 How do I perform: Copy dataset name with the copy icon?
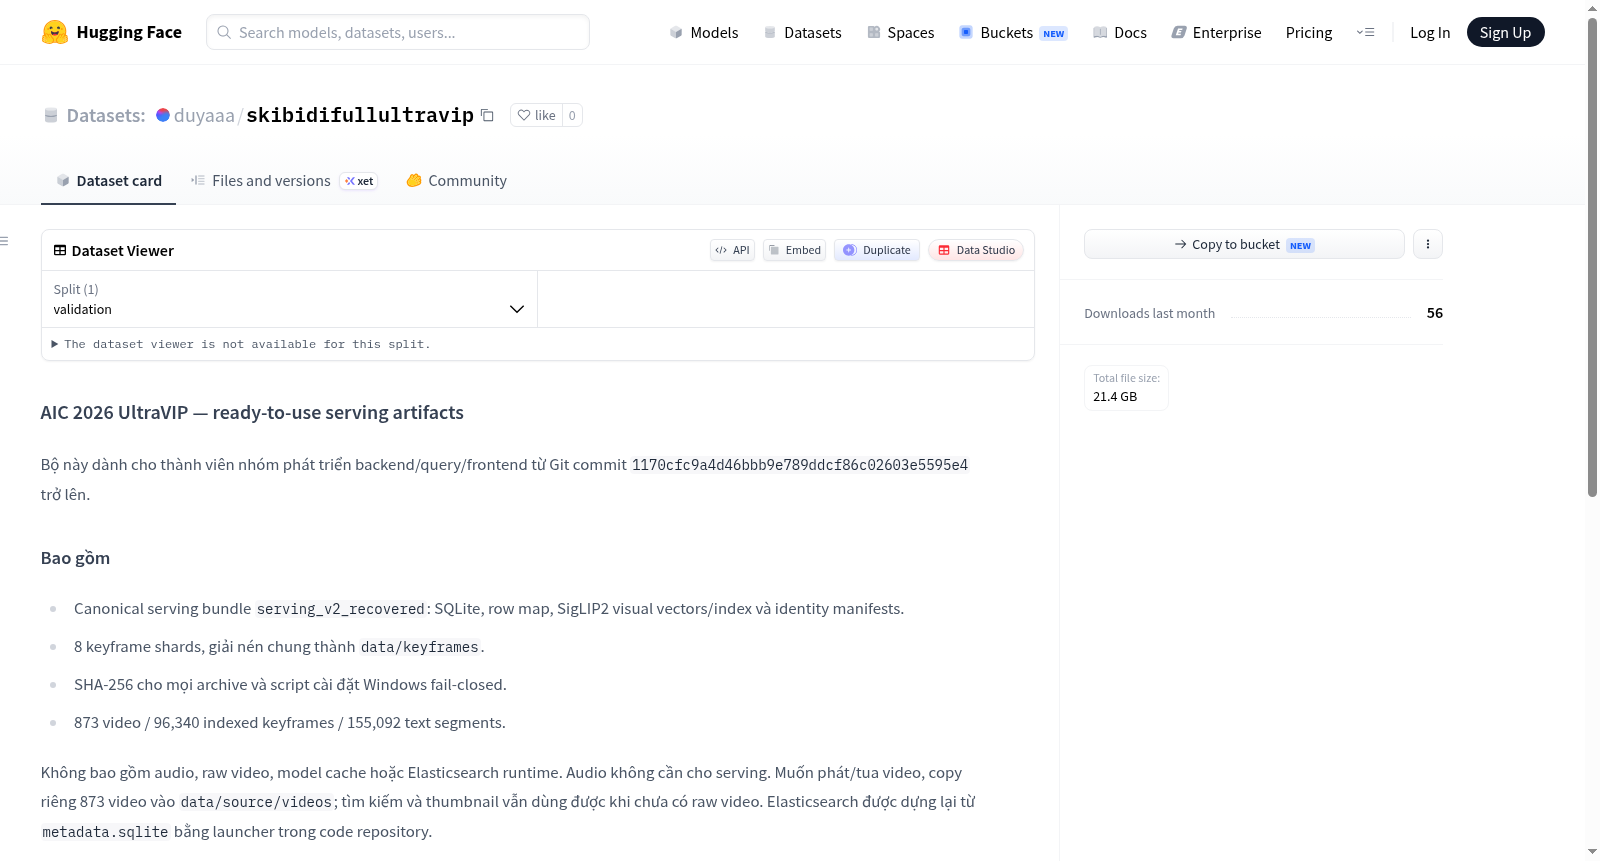click(x=487, y=115)
